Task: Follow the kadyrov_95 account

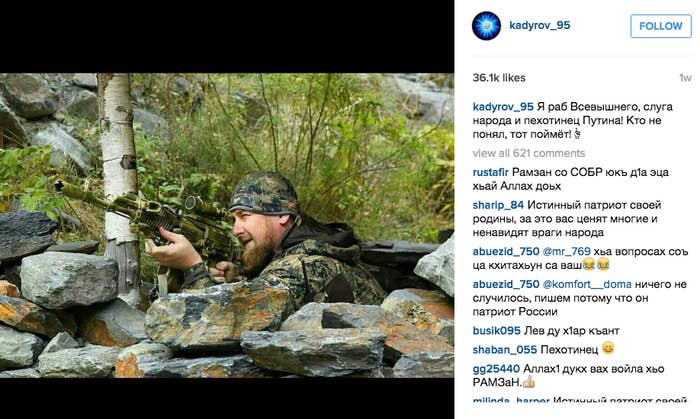Action: pos(661,26)
